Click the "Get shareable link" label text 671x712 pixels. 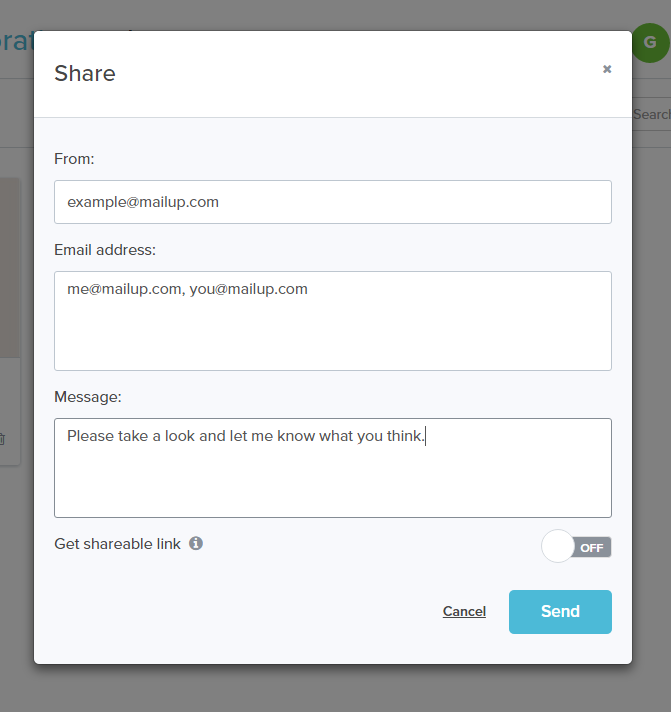(x=118, y=544)
